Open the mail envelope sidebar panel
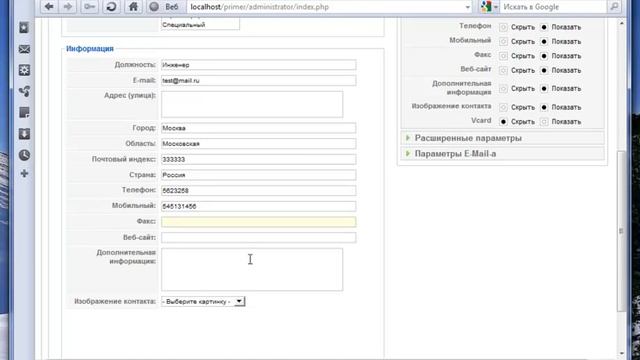Image resolution: width=640 pixels, height=360 pixels. click(24, 49)
